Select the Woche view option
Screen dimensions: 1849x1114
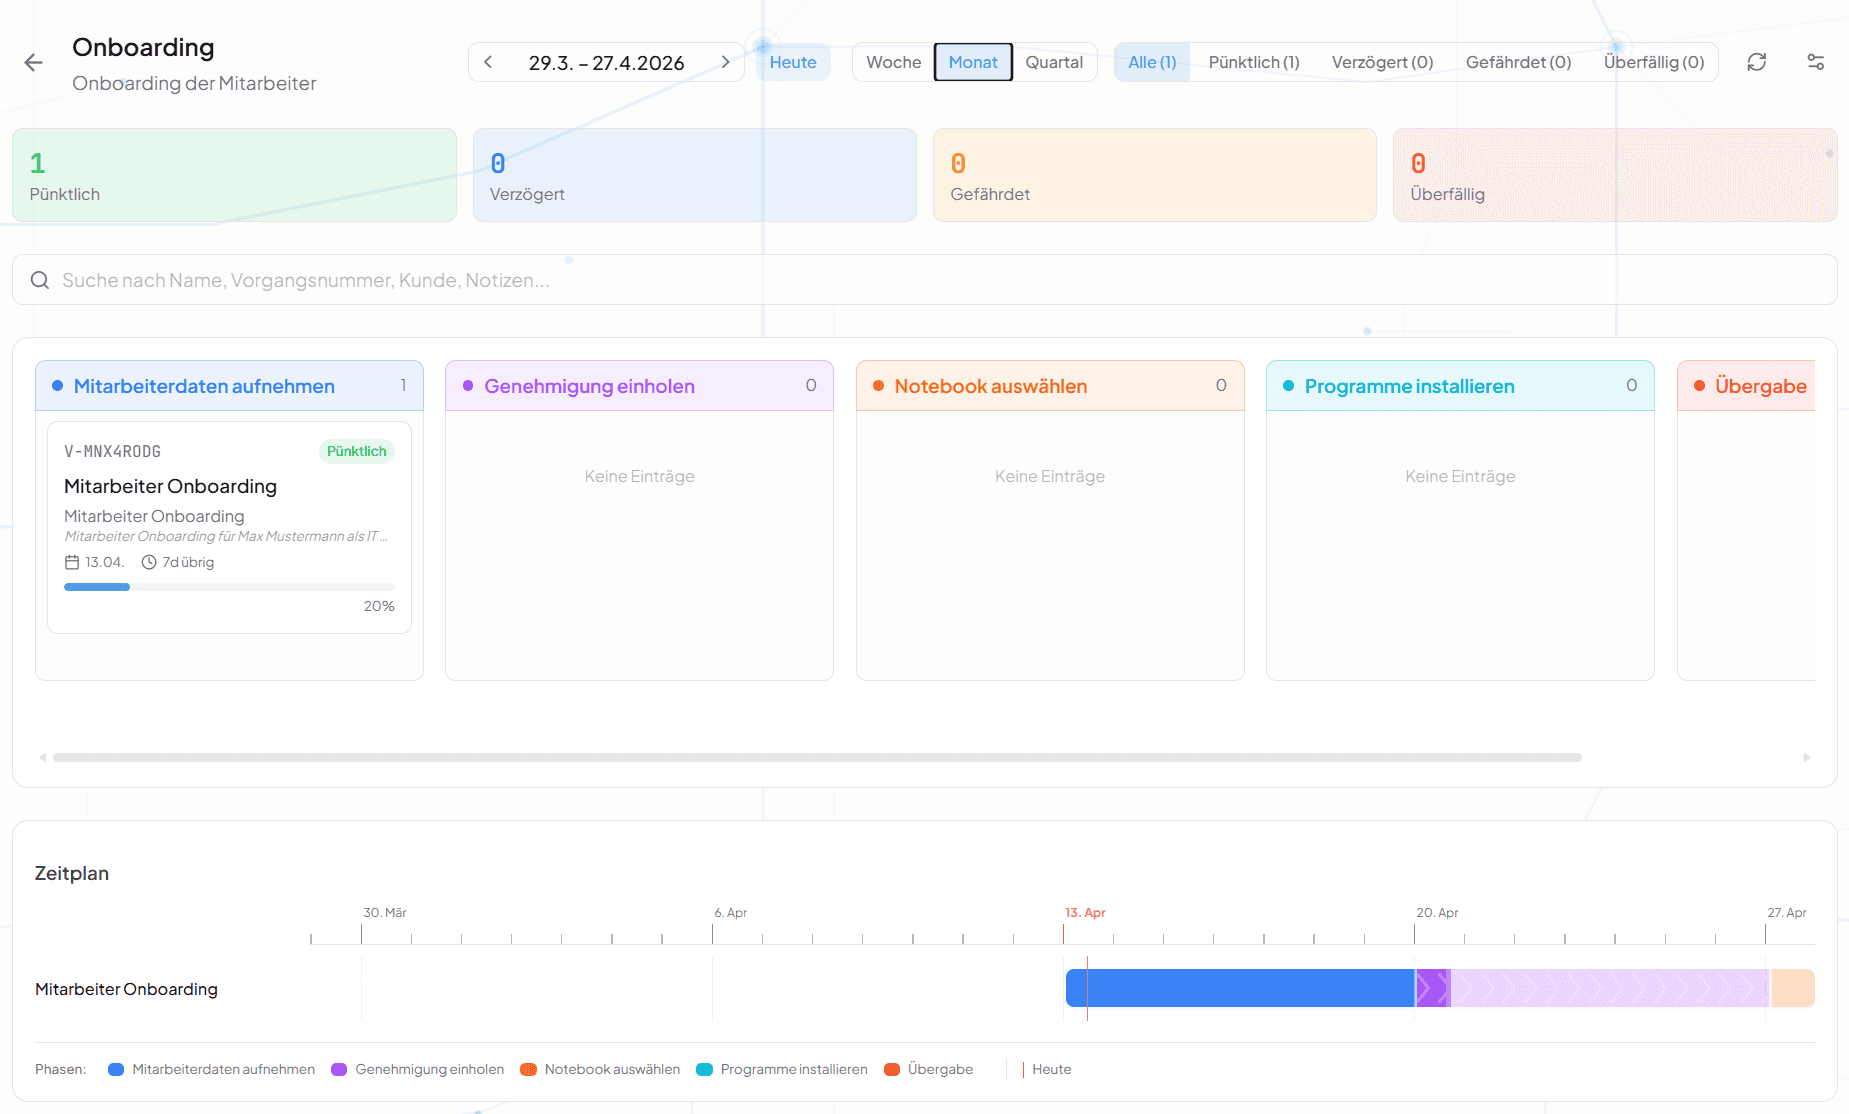(892, 61)
